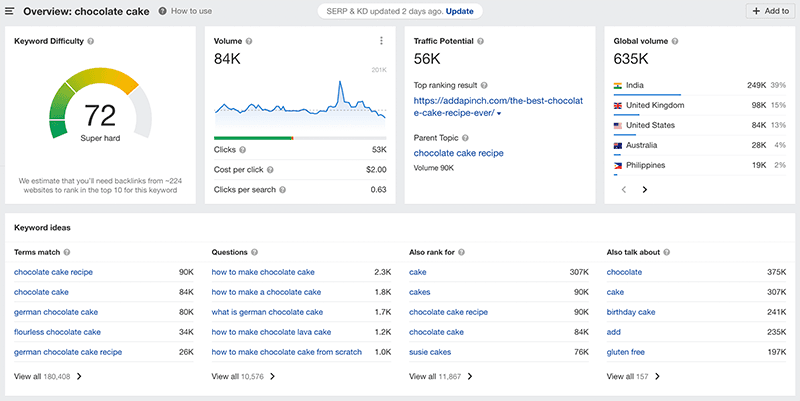
Task: Click Questions info icon
Action: (x=255, y=252)
